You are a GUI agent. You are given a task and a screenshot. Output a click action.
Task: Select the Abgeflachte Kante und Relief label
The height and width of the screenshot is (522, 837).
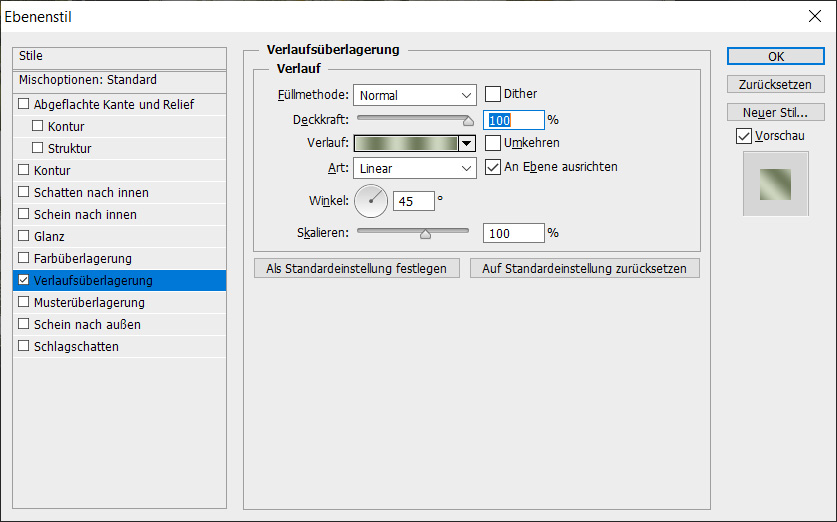[114, 105]
